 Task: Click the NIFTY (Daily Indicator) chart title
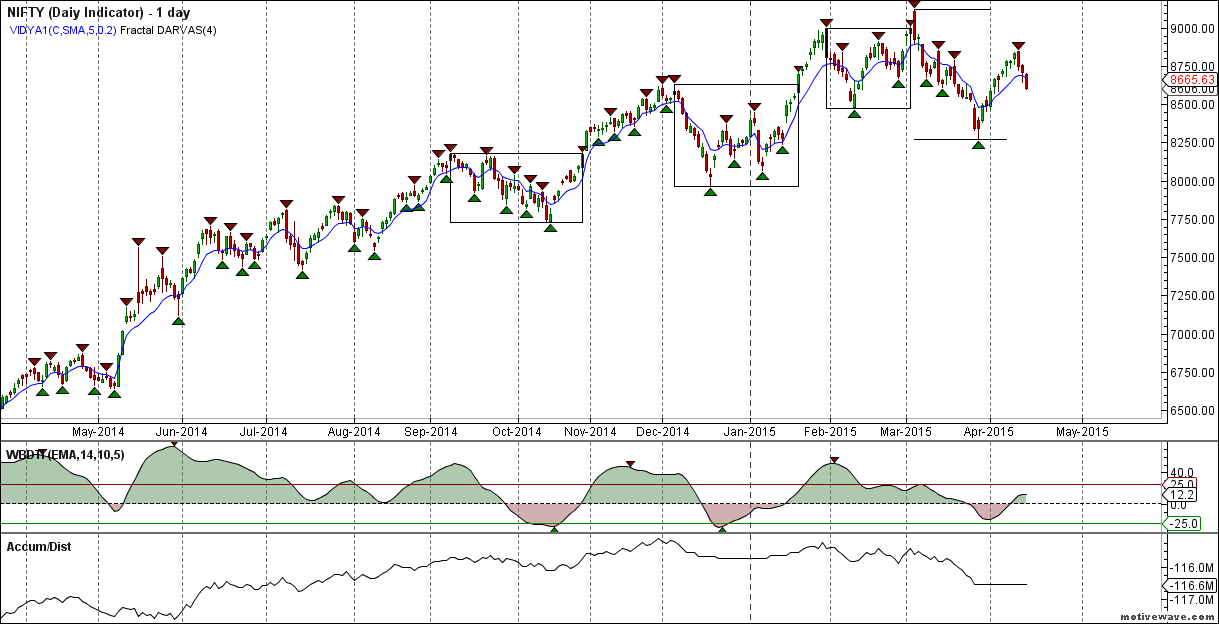(100, 13)
